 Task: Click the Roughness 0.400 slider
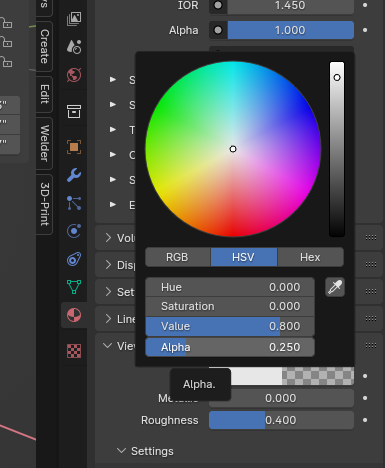(x=281, y=420)
